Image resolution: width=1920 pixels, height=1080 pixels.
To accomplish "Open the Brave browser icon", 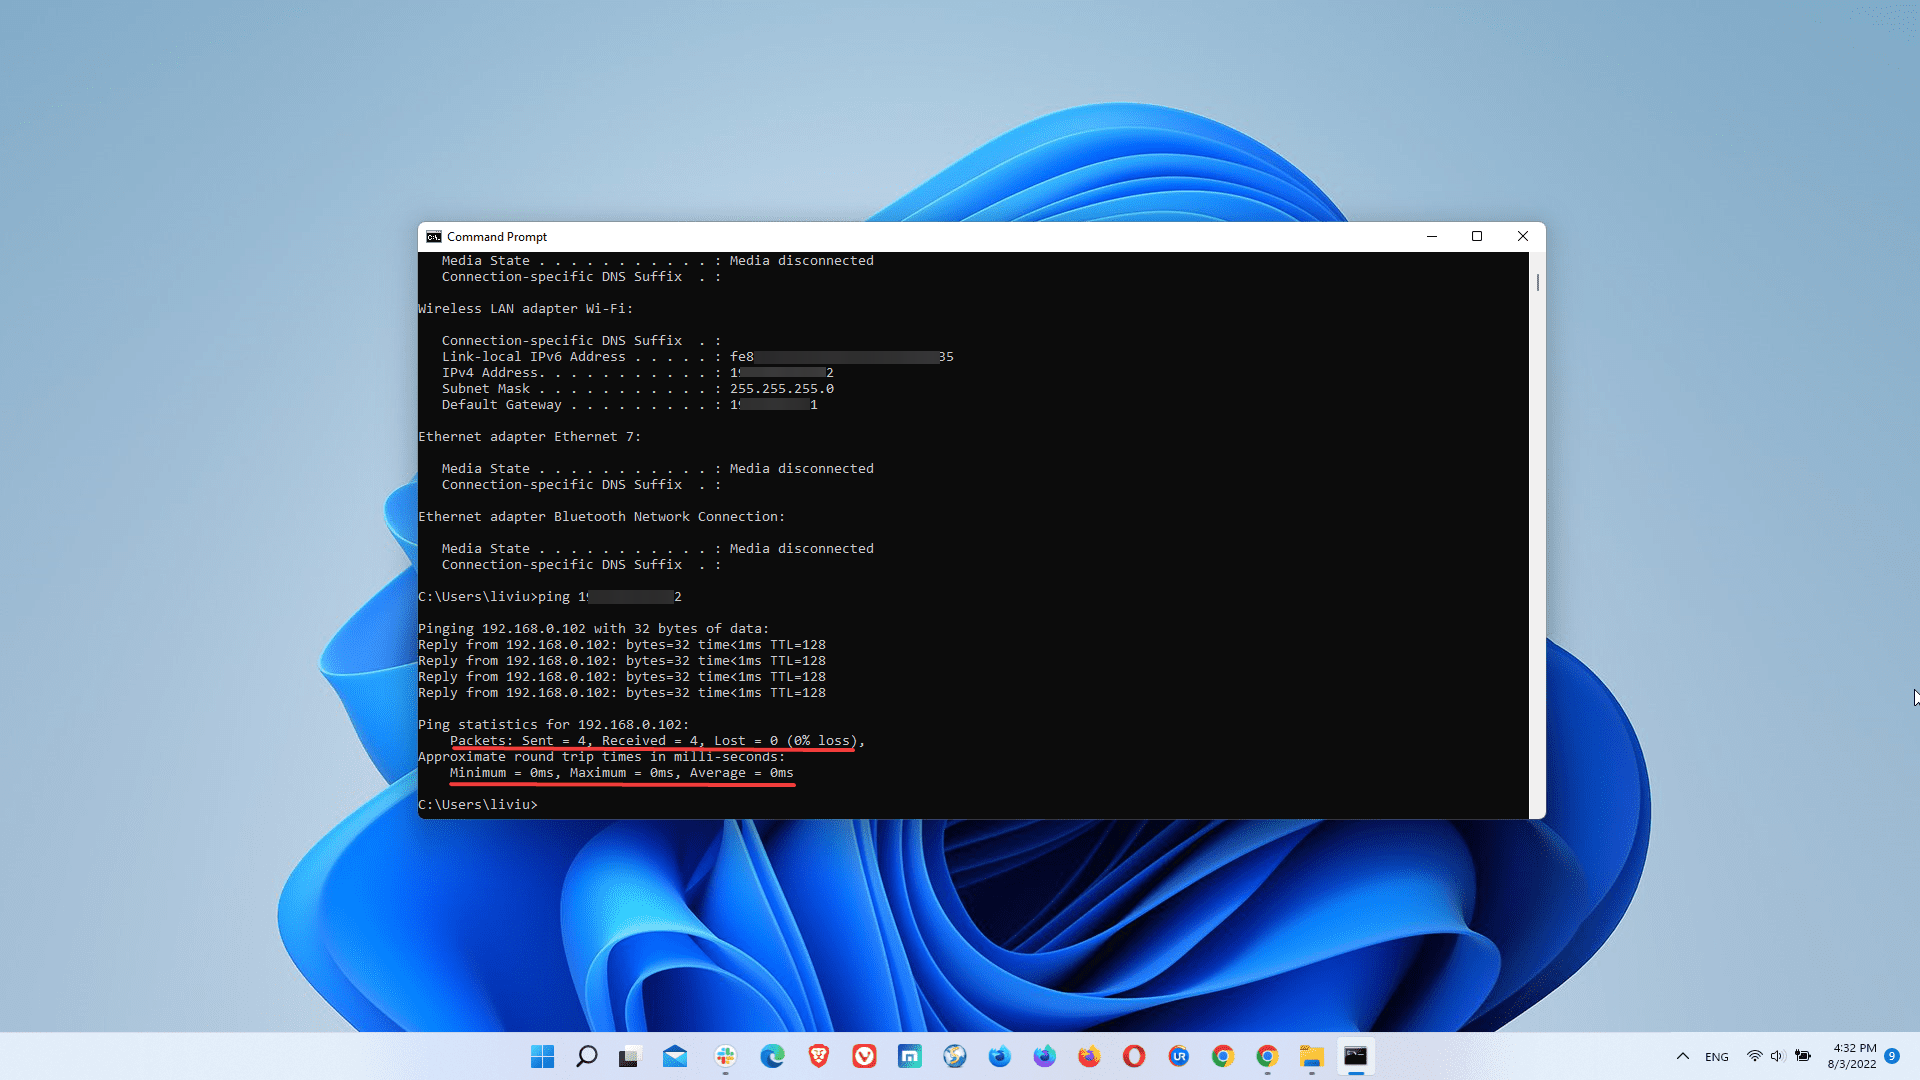I will pyautogui.click(x=819, y=1056).
